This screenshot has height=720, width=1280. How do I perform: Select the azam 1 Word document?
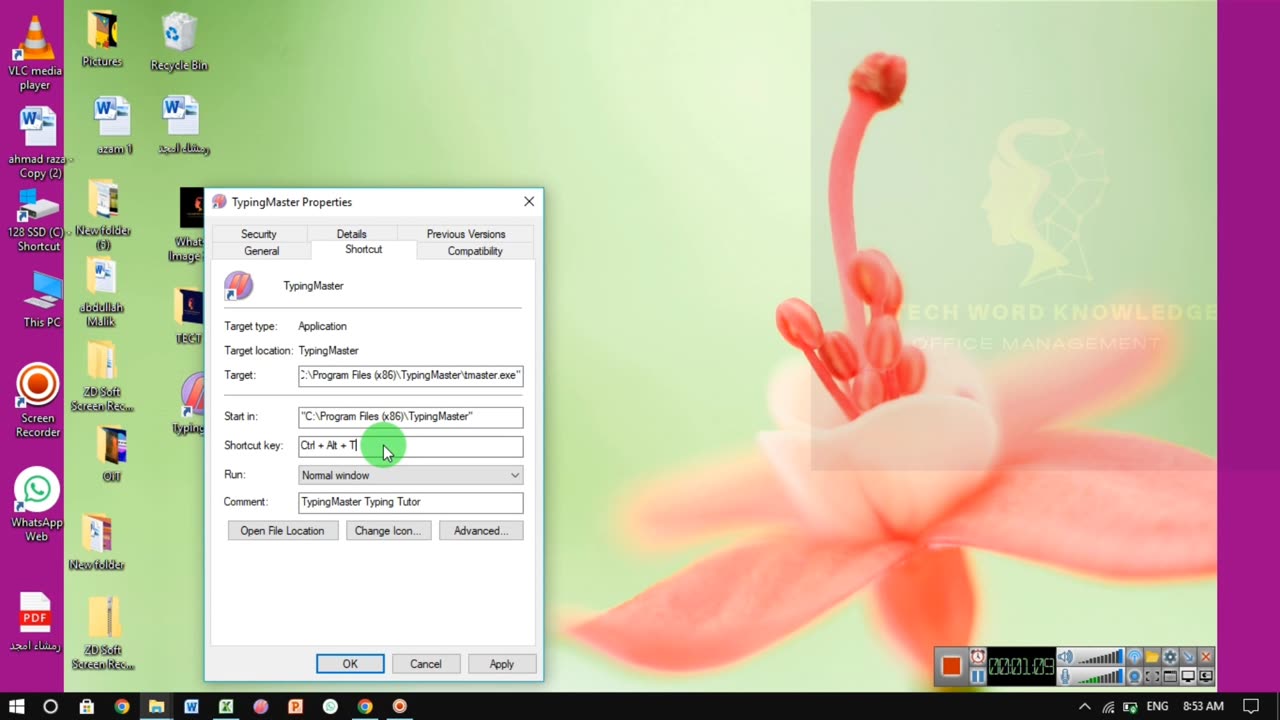click(114, 126)
